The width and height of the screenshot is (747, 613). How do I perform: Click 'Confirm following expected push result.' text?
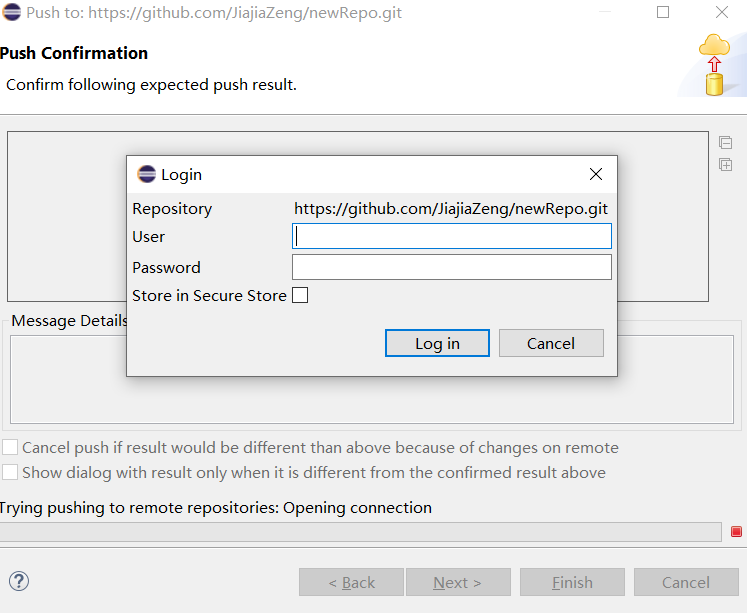[151, 85]
